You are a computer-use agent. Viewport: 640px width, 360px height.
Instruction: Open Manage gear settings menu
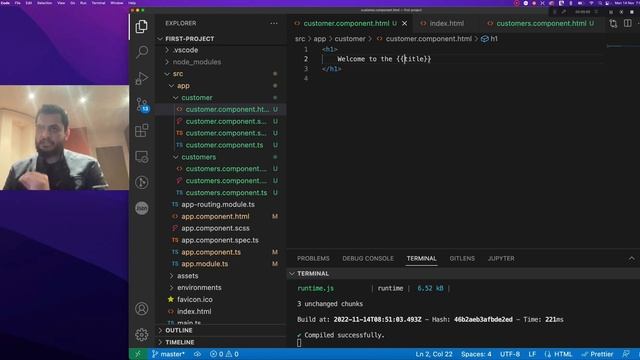(x=142, y=335)
